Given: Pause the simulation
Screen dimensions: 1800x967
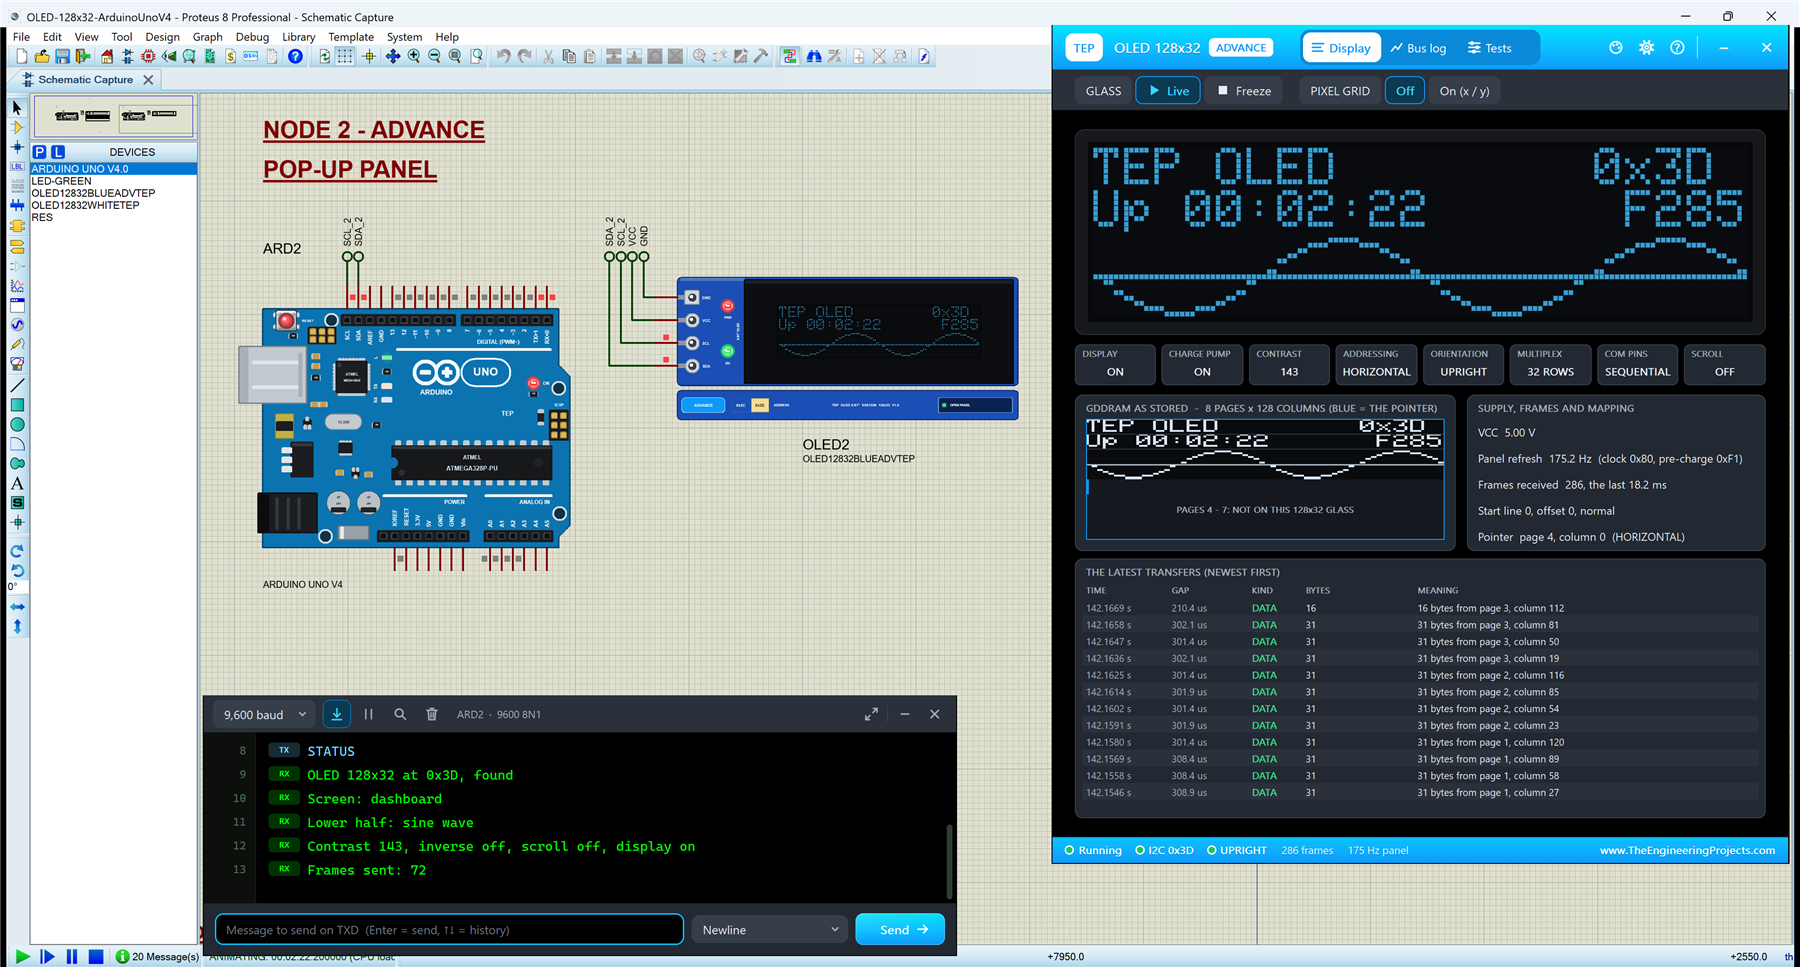Looking at the screenshot, I should click(72, 957).
